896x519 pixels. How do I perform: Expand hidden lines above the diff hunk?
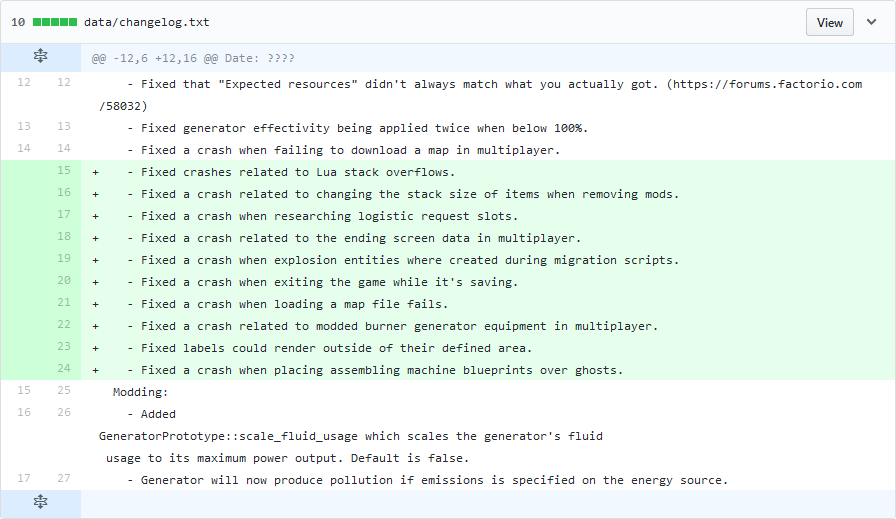pyautogui.click(x=41, y=56)
